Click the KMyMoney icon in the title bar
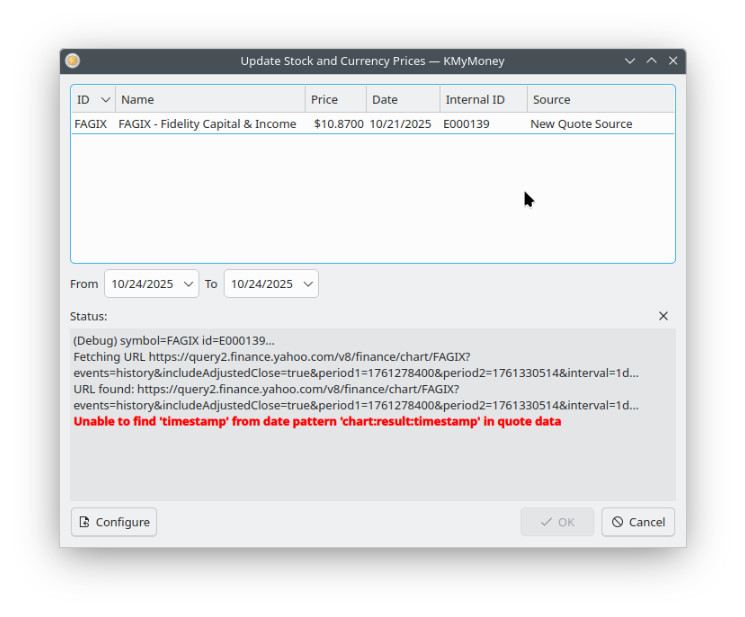The width and height of the screenshot is (745, 617). pyautogui.click(x=73, y=61)
